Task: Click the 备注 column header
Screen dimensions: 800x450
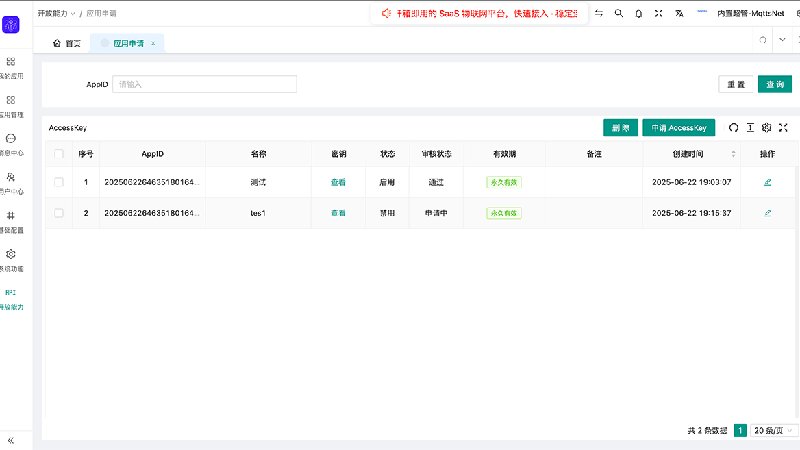Action: pyautogui.click(x=594, y=154)
